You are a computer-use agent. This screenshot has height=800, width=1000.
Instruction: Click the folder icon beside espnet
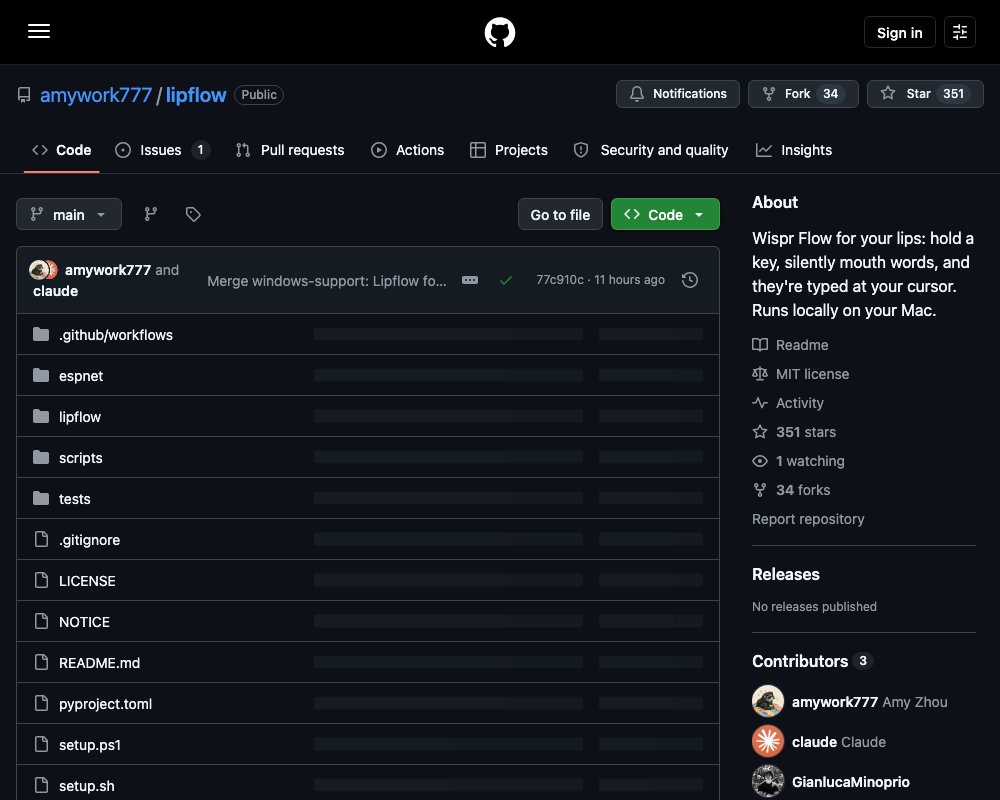tap(41, 375)
